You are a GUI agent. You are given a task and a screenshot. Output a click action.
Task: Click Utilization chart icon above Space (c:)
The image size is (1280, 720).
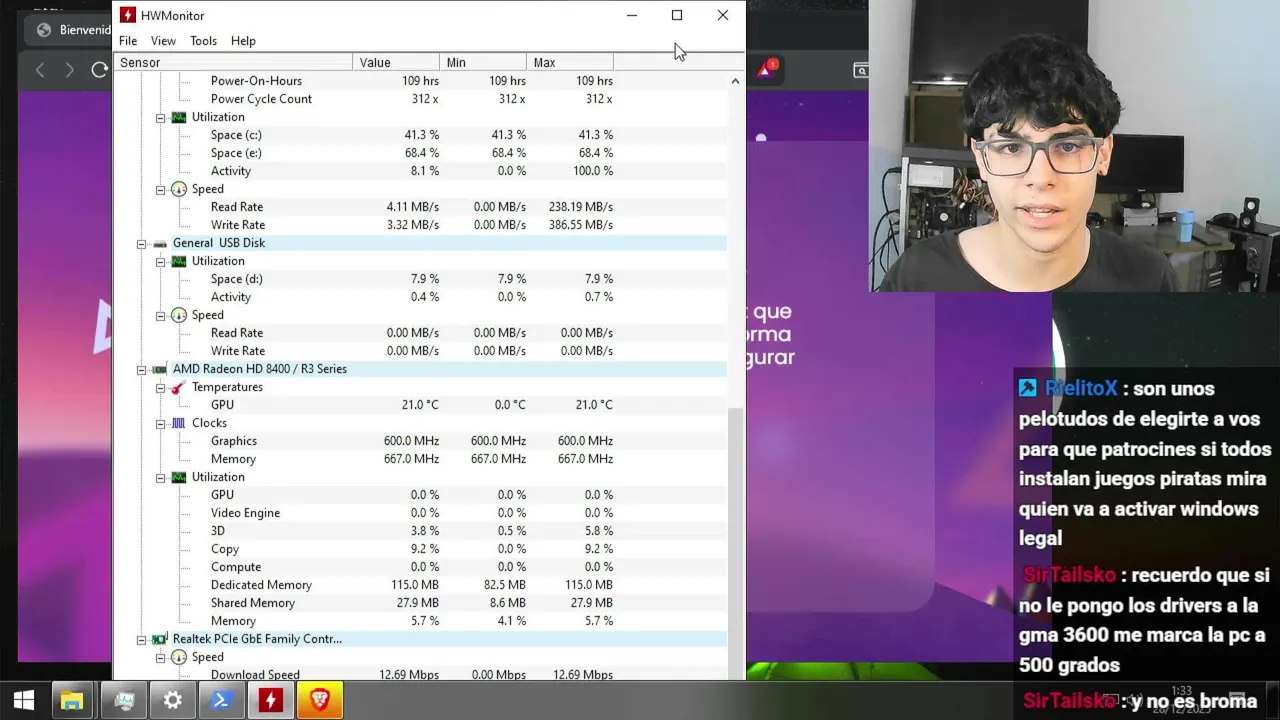(179, 117)
